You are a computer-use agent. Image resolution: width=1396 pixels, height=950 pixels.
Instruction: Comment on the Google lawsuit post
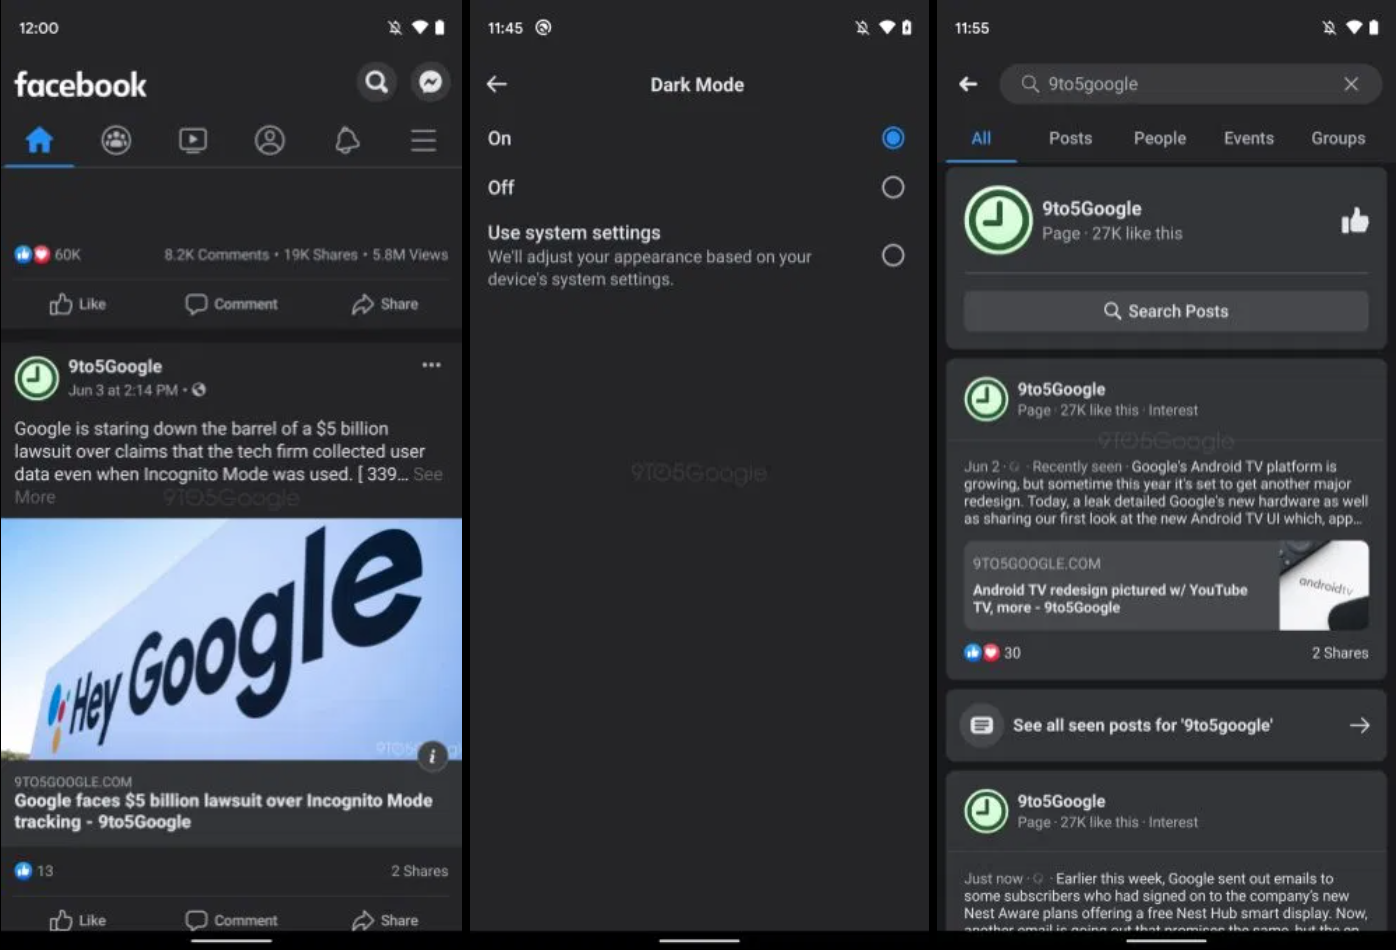[x=232, y=920]
